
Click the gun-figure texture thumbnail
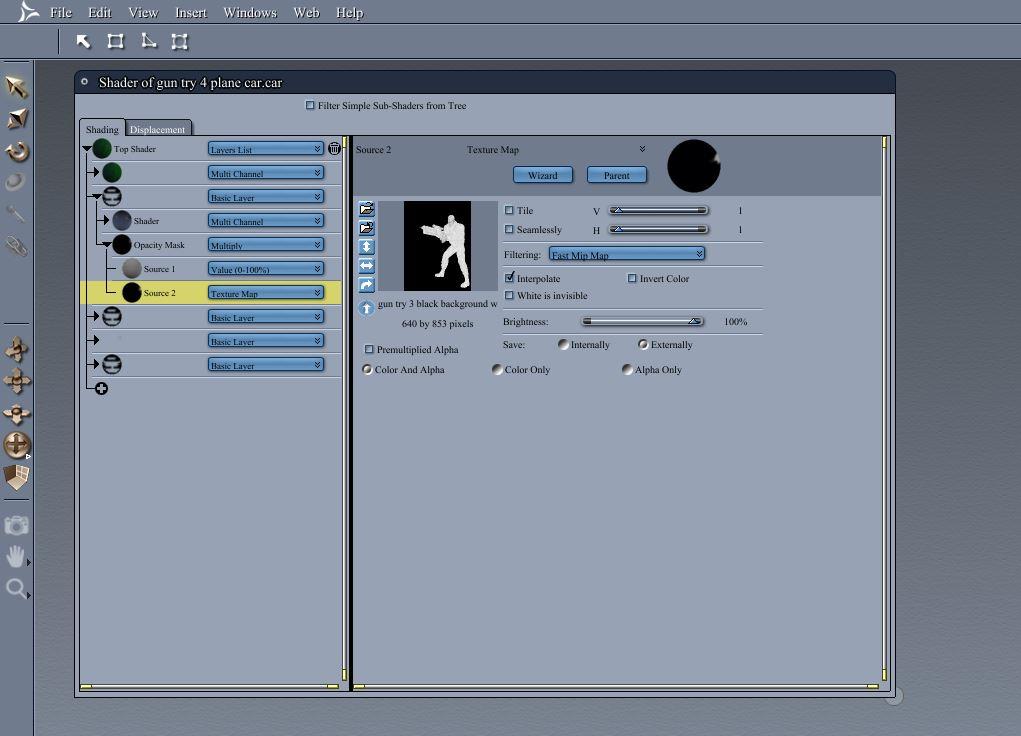(x=437, y=246)
